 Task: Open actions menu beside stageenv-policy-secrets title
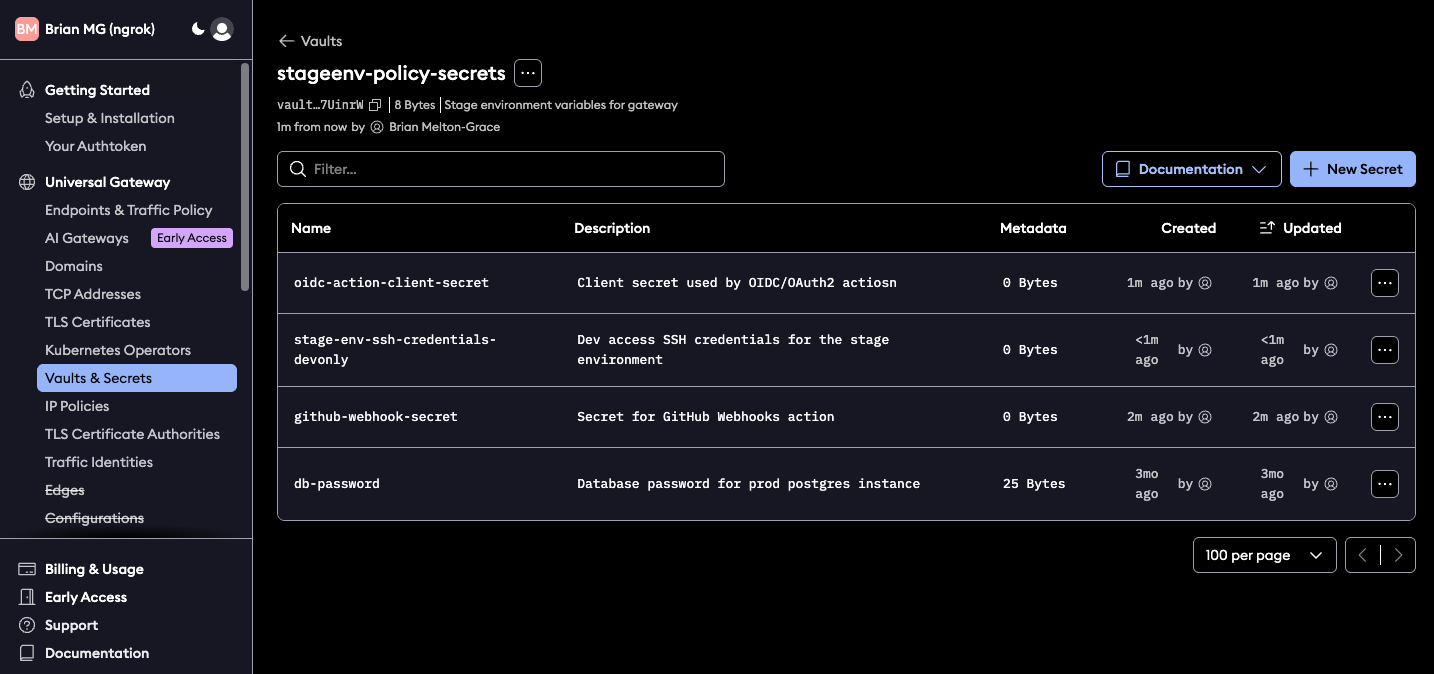click(527, 72)
